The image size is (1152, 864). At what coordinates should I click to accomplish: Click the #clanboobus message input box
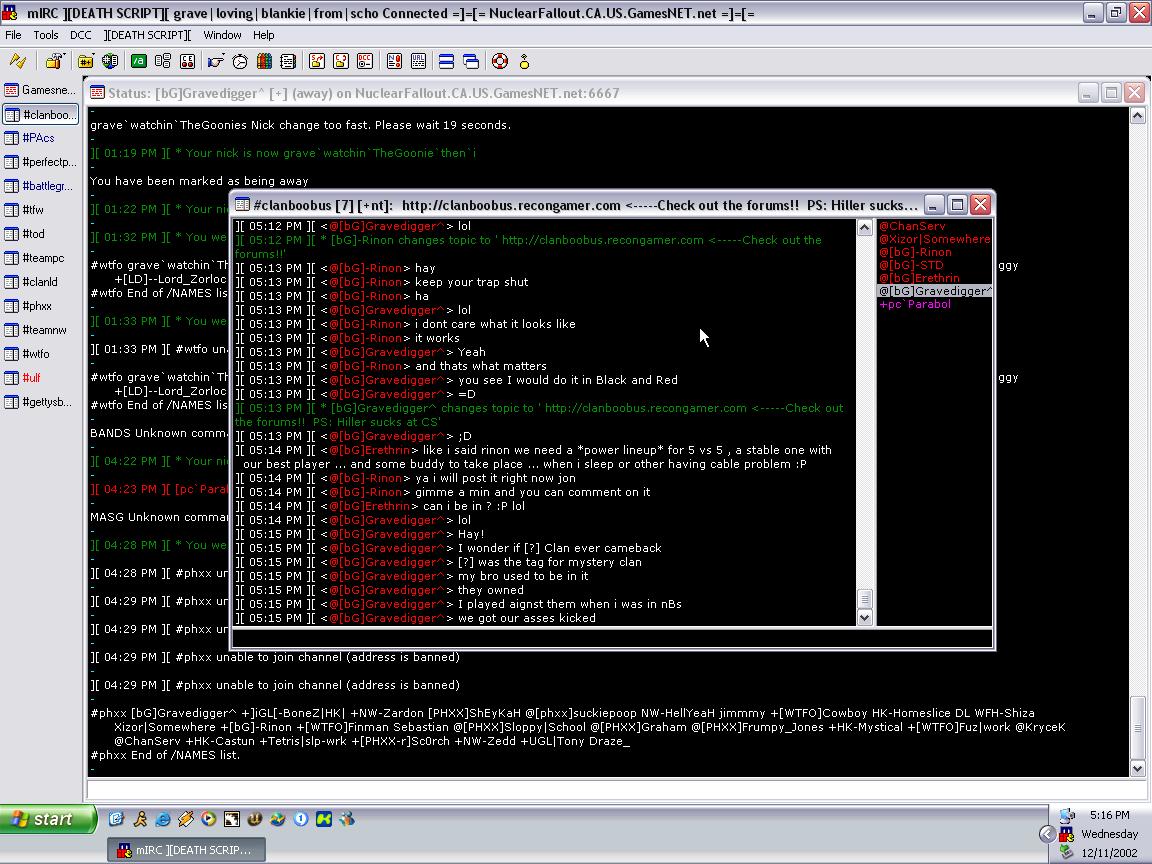tap(612, 639)
